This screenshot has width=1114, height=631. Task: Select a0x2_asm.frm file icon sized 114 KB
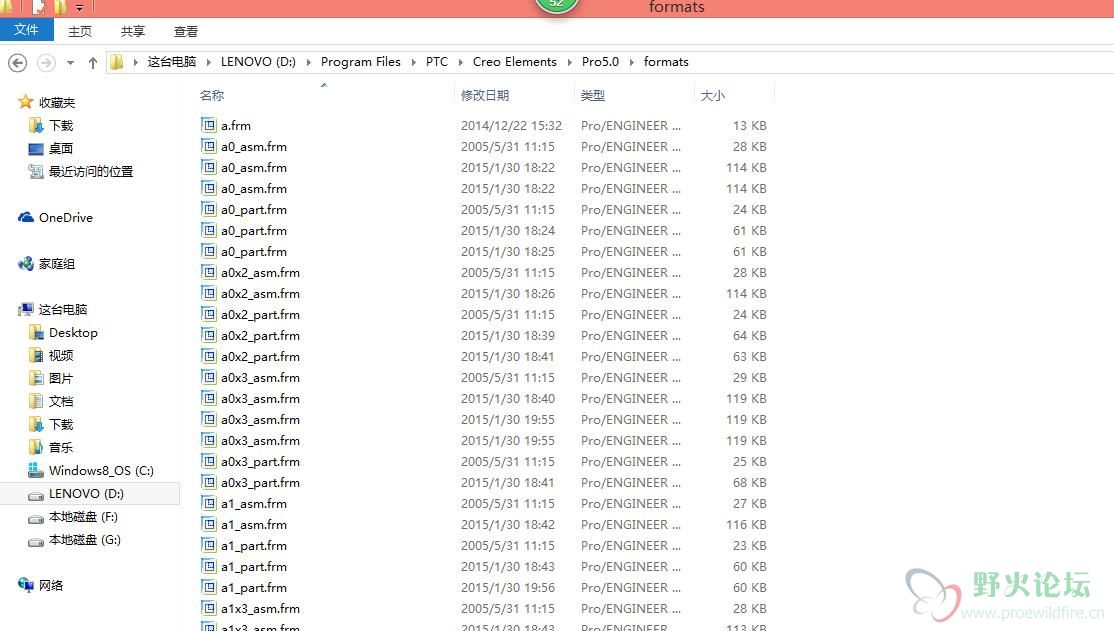tap(208, 293)
